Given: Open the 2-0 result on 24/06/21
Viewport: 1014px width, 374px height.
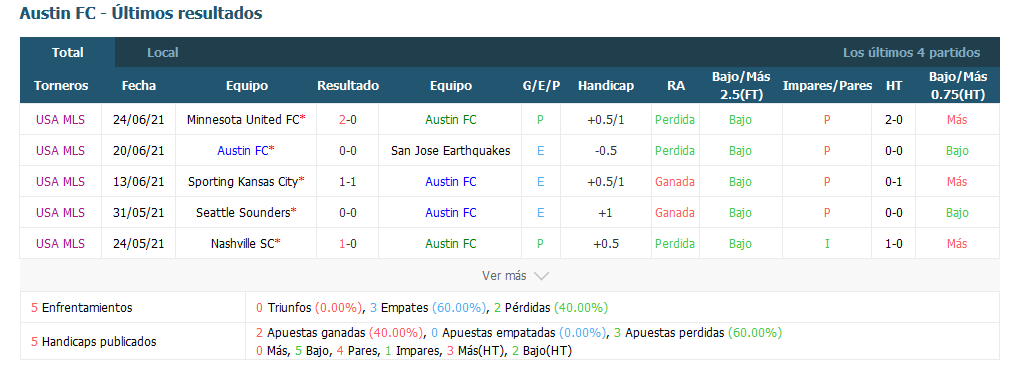Looking at the screenshot, I should coord(348,120).
